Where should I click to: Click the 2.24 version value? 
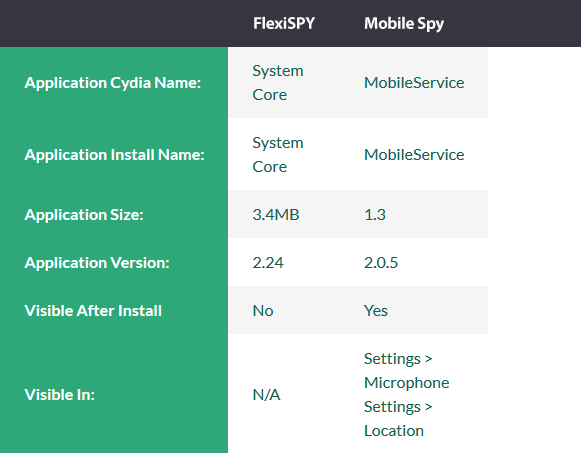click(268, 263)
